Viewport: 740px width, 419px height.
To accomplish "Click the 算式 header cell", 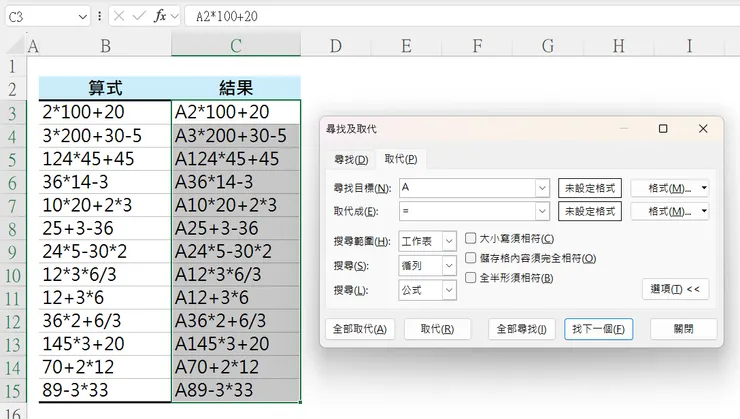I will [105, 88].
